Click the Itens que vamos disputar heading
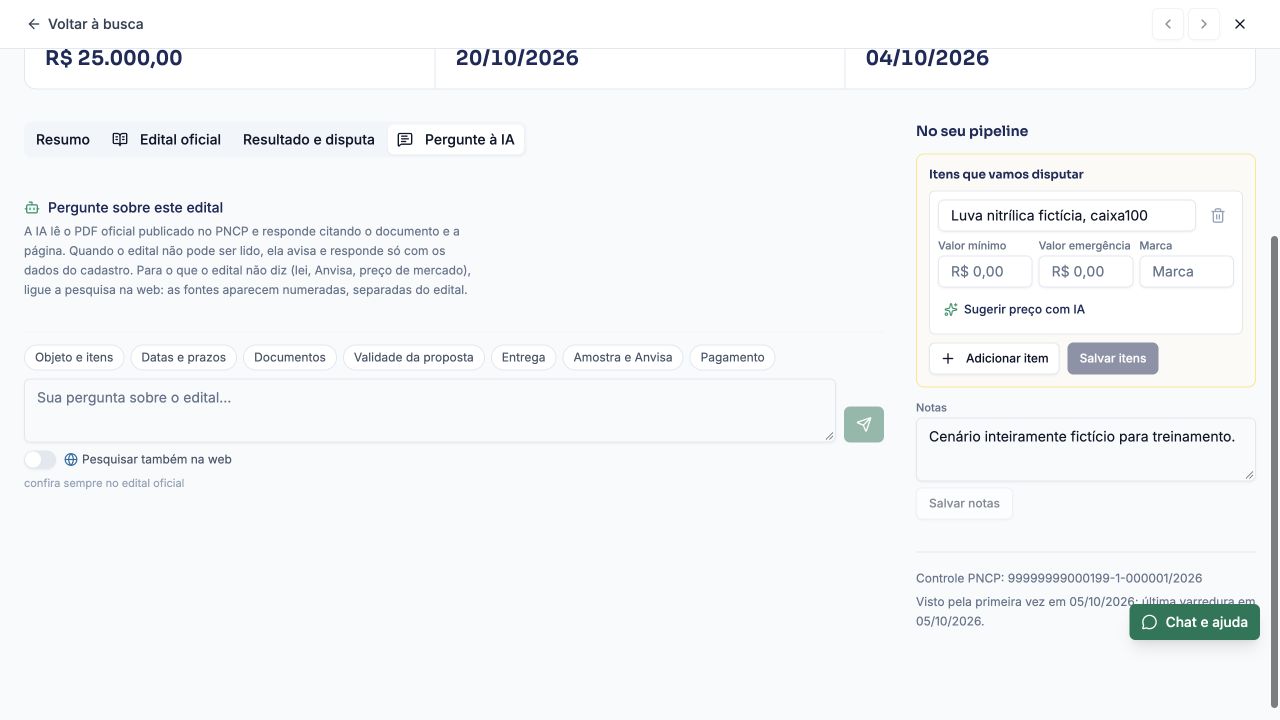 [x=1006, y=174]
